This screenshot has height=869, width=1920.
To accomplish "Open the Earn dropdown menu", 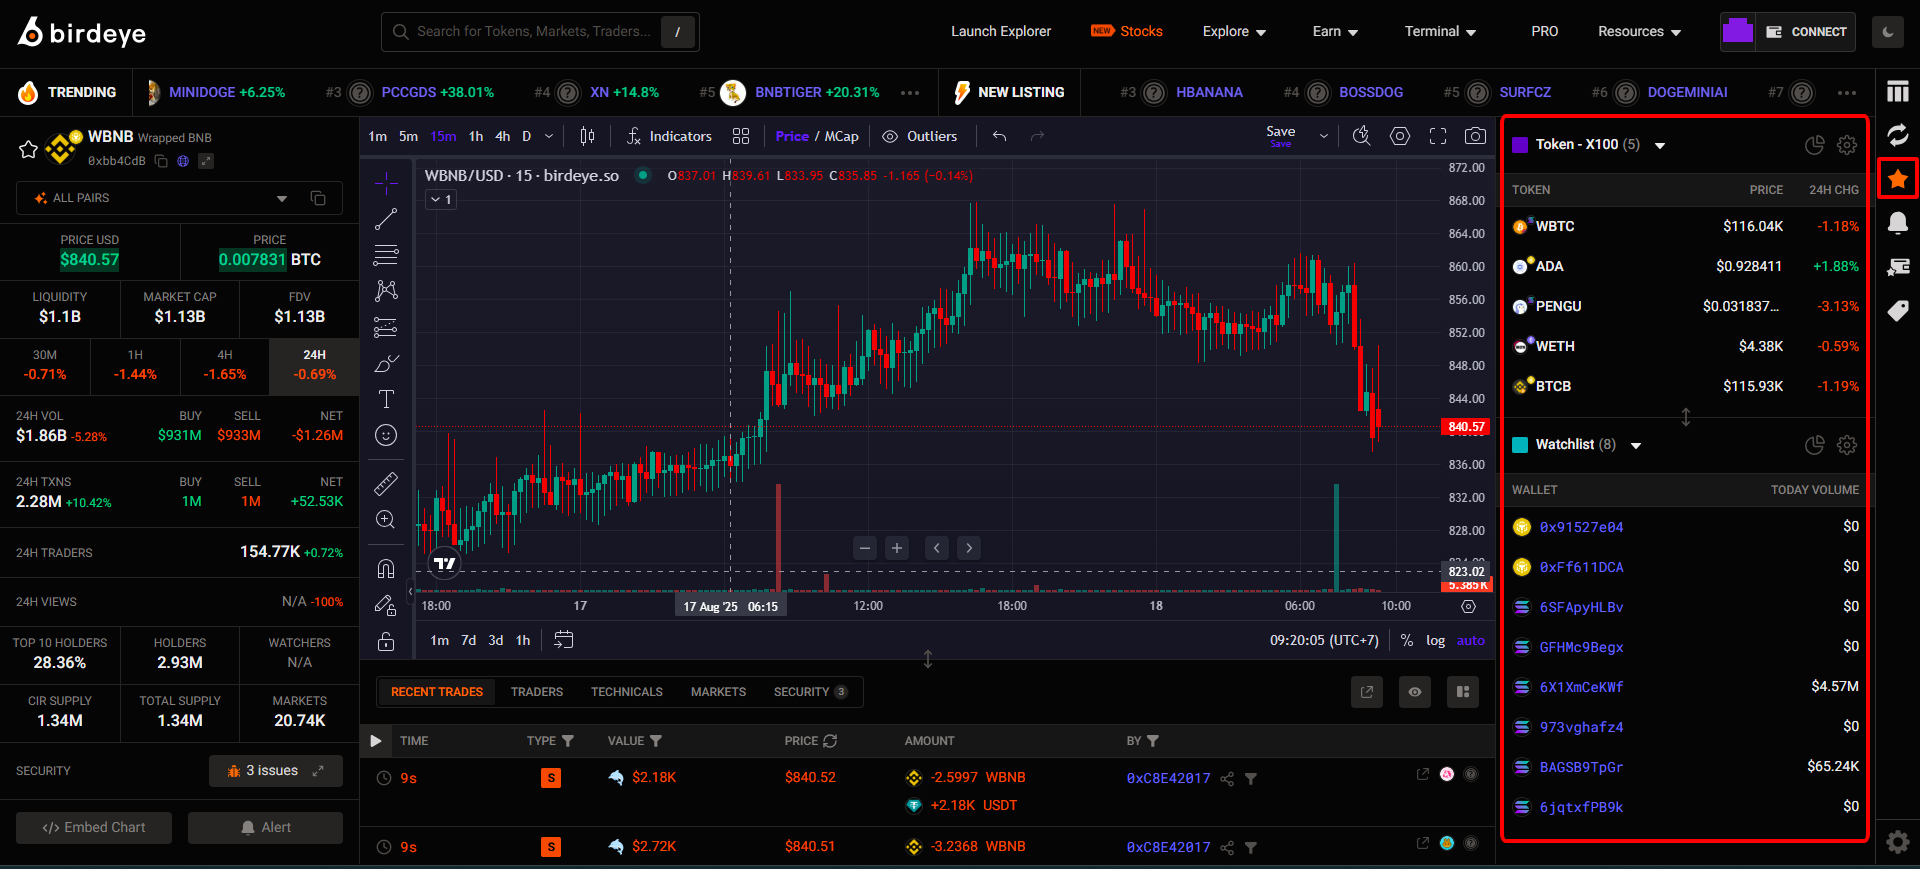I will click(x=1335, y=32).
